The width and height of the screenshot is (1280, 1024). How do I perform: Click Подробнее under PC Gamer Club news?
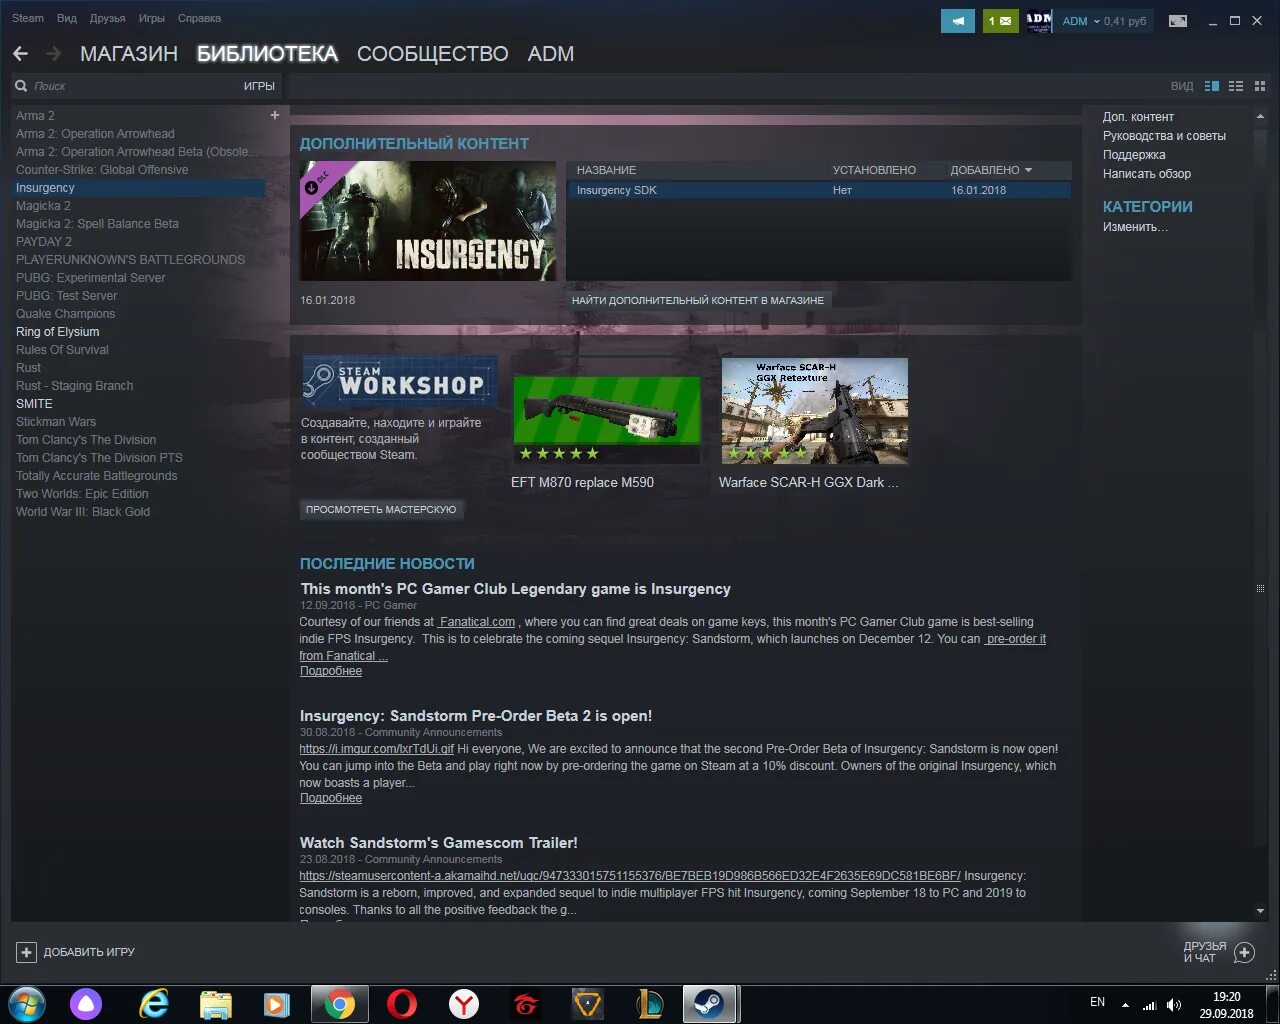tap(331, 671)
